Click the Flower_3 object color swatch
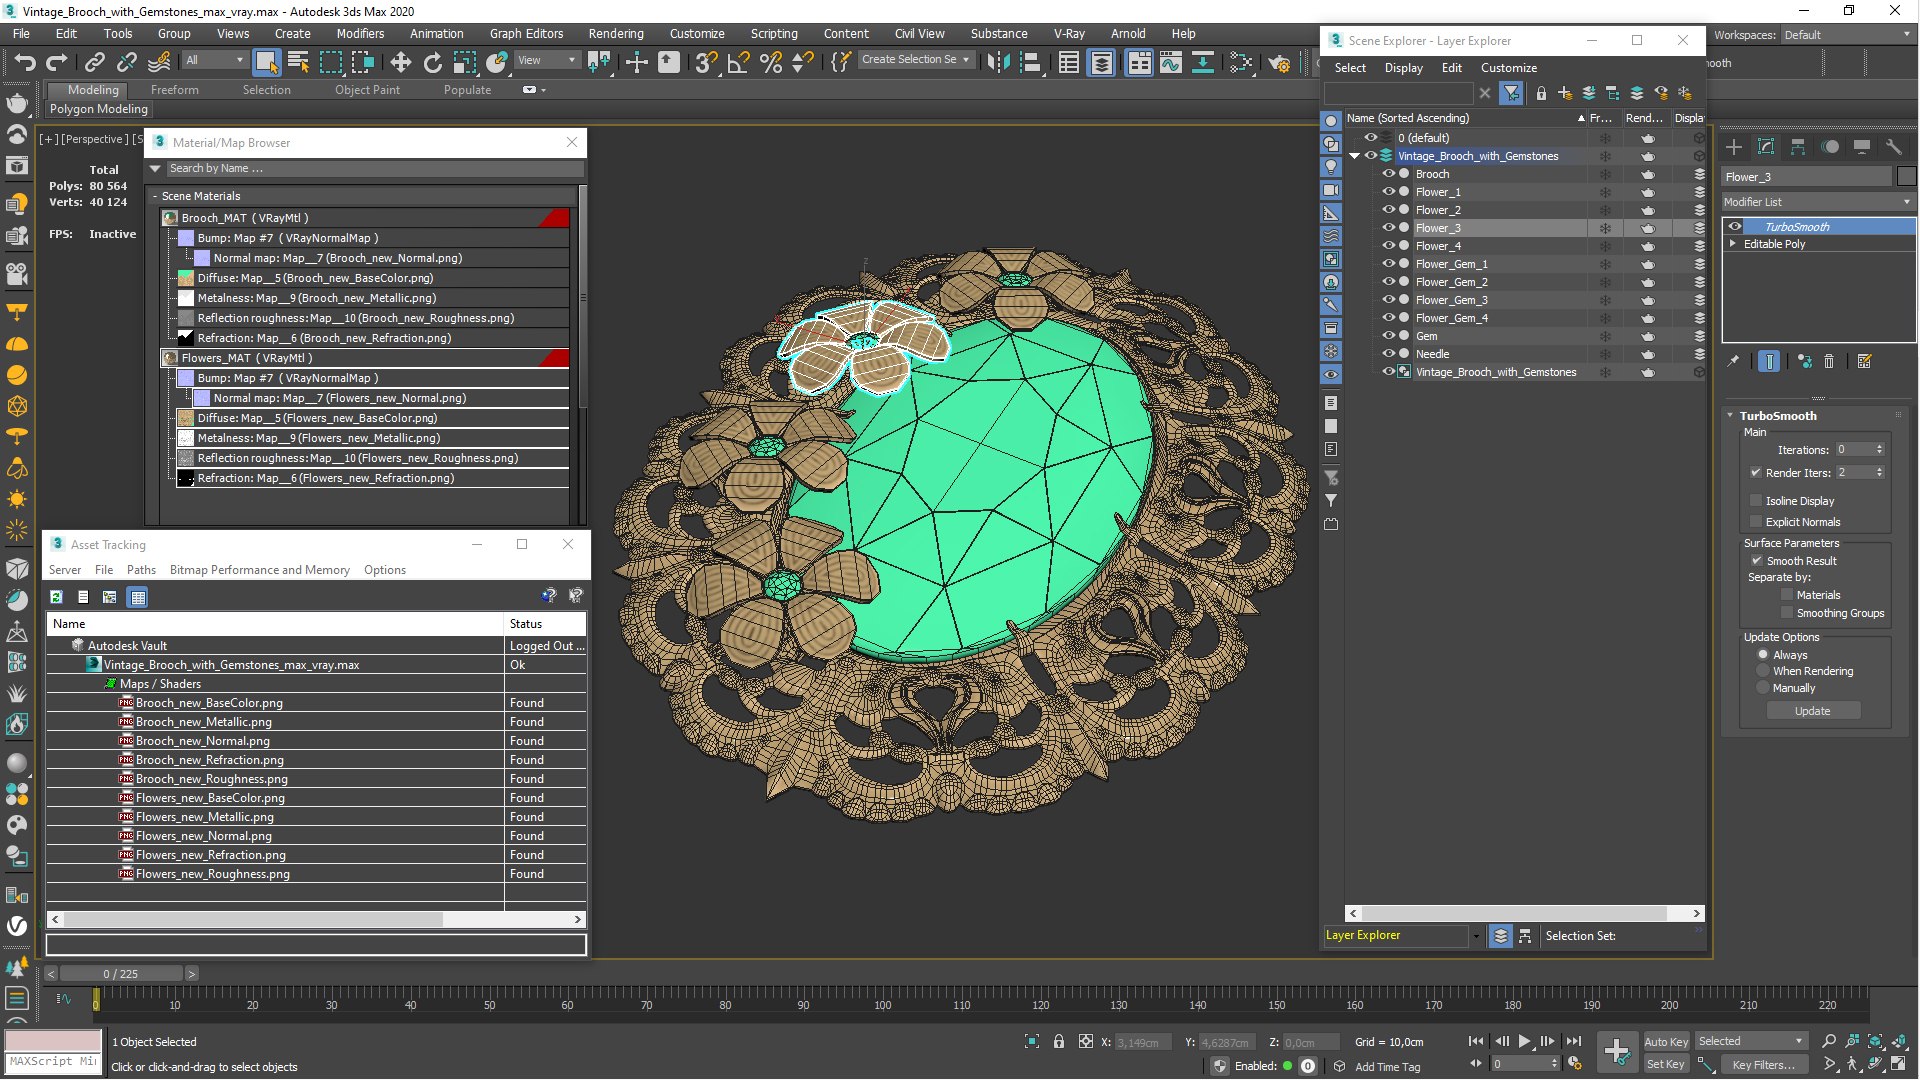 click(x=1906, y=176)
